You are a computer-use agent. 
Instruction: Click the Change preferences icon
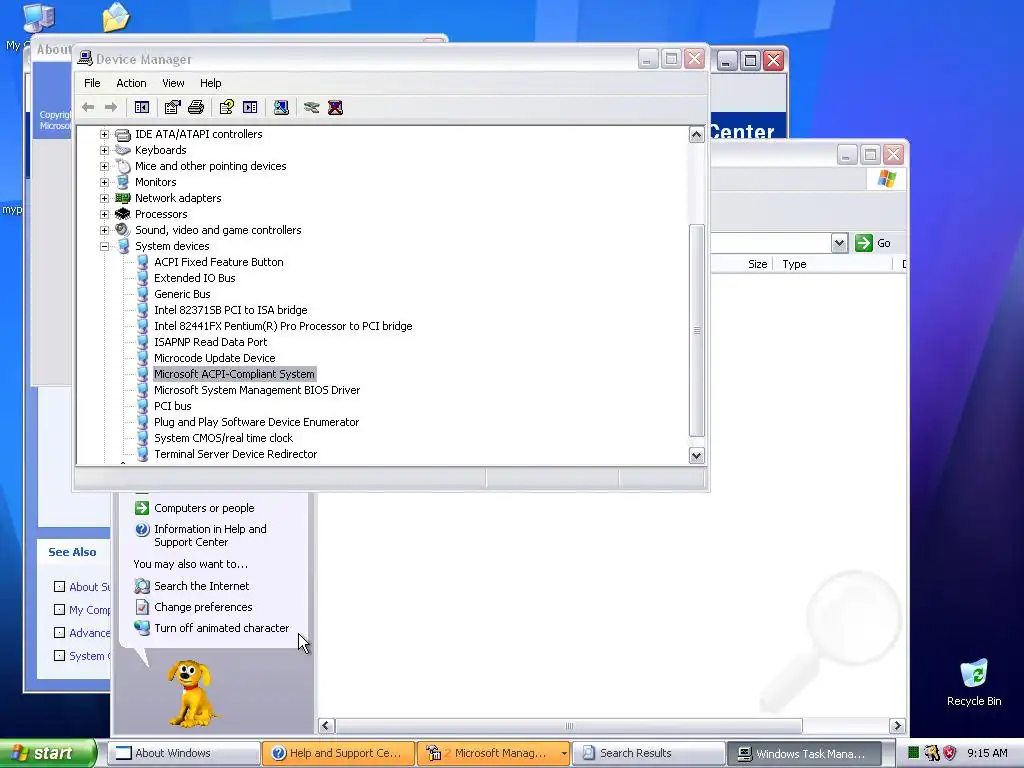(142, 607)
